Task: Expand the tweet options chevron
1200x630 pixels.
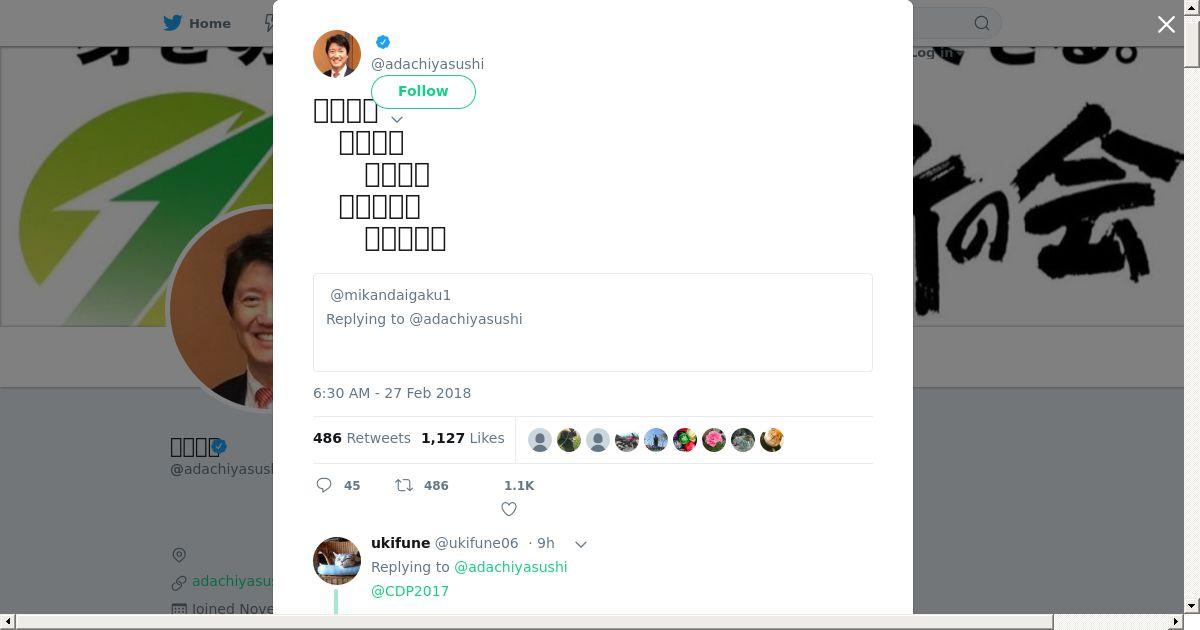Action: click(x=397, y=120)
